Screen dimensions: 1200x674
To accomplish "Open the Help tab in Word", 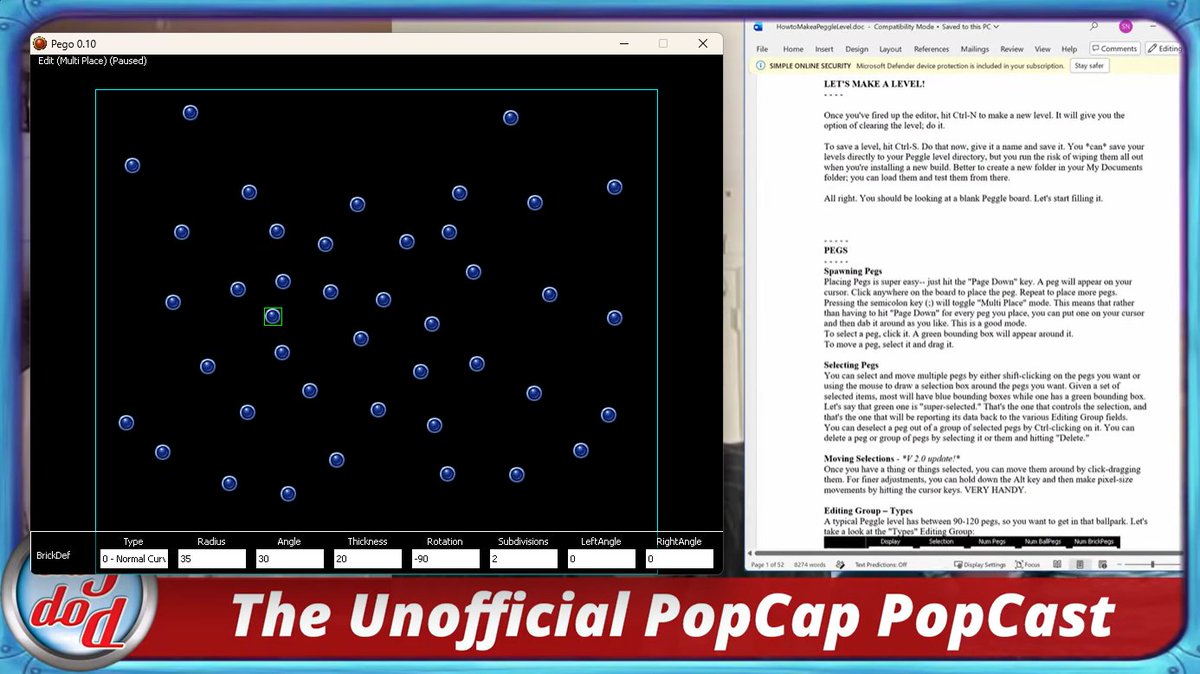I will pyautogui.click(x=1069, y=49).
